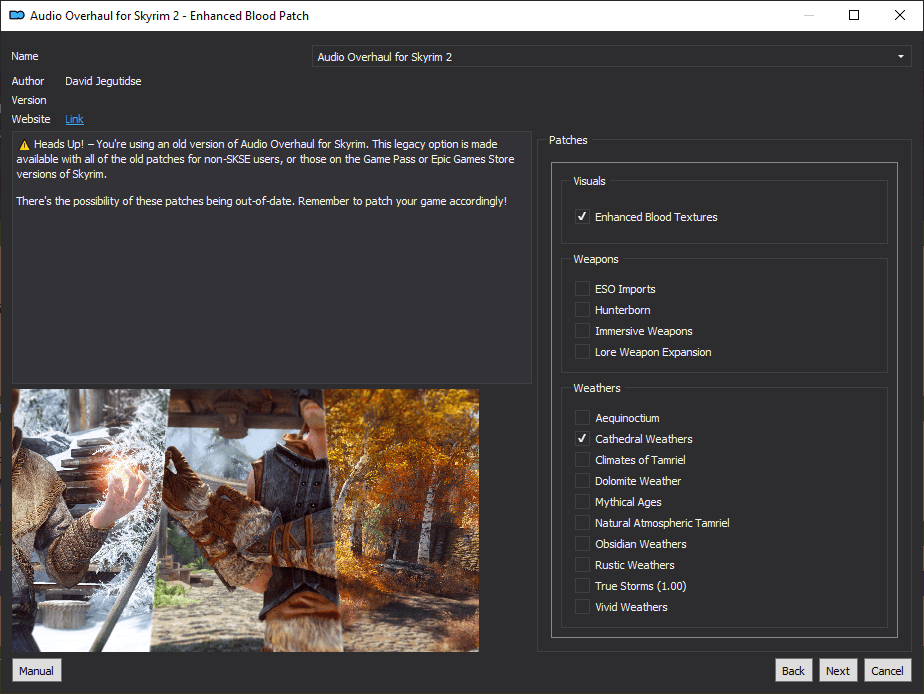924x694 pixels.
Task: Enable Climates of Tamriel patch
Action: click(x=582, y=460)
